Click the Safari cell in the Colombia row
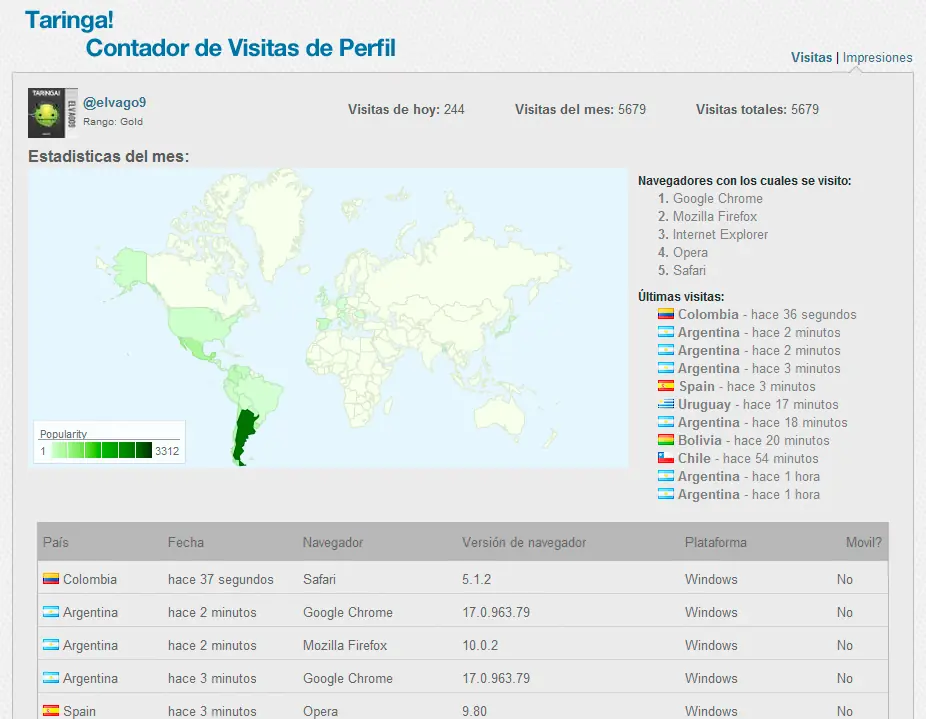Image resolution: width=926 pixels, height=719 pixels. [x=319, y=579]
